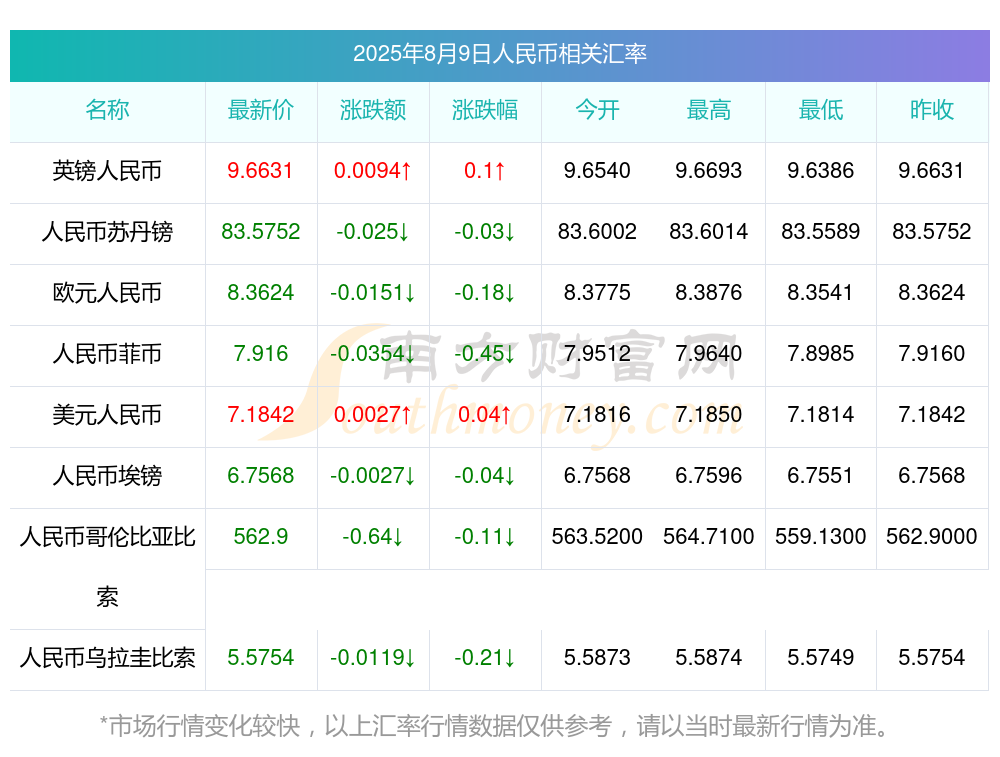Click change percent -0.03↓

[485, 232]
